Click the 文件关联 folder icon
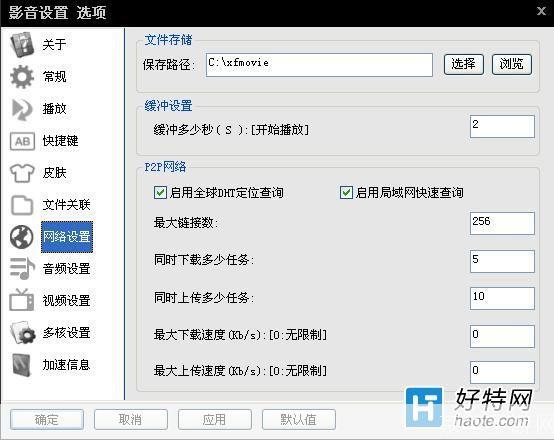Screen dimensions: 554x440 pos(22,205)
